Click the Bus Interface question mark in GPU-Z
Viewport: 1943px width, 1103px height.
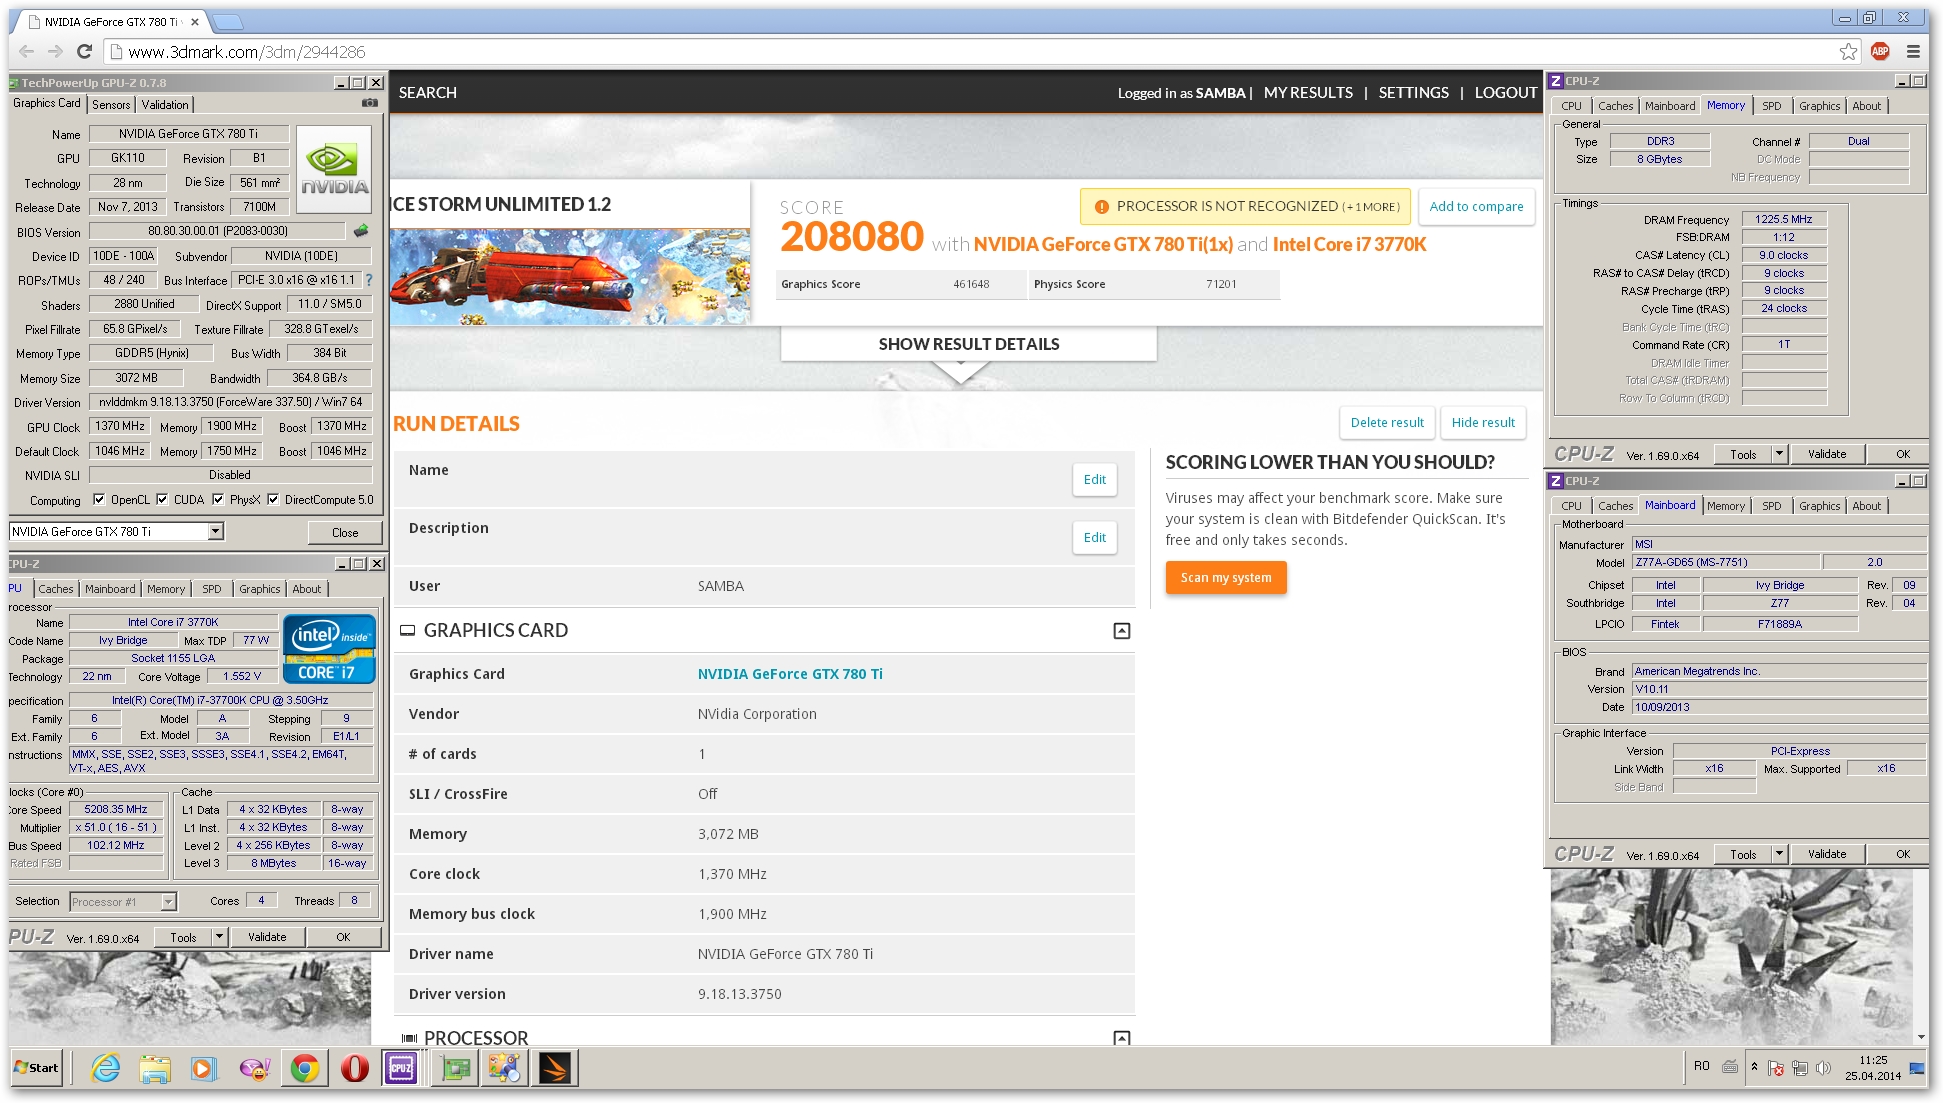point(369,280)
